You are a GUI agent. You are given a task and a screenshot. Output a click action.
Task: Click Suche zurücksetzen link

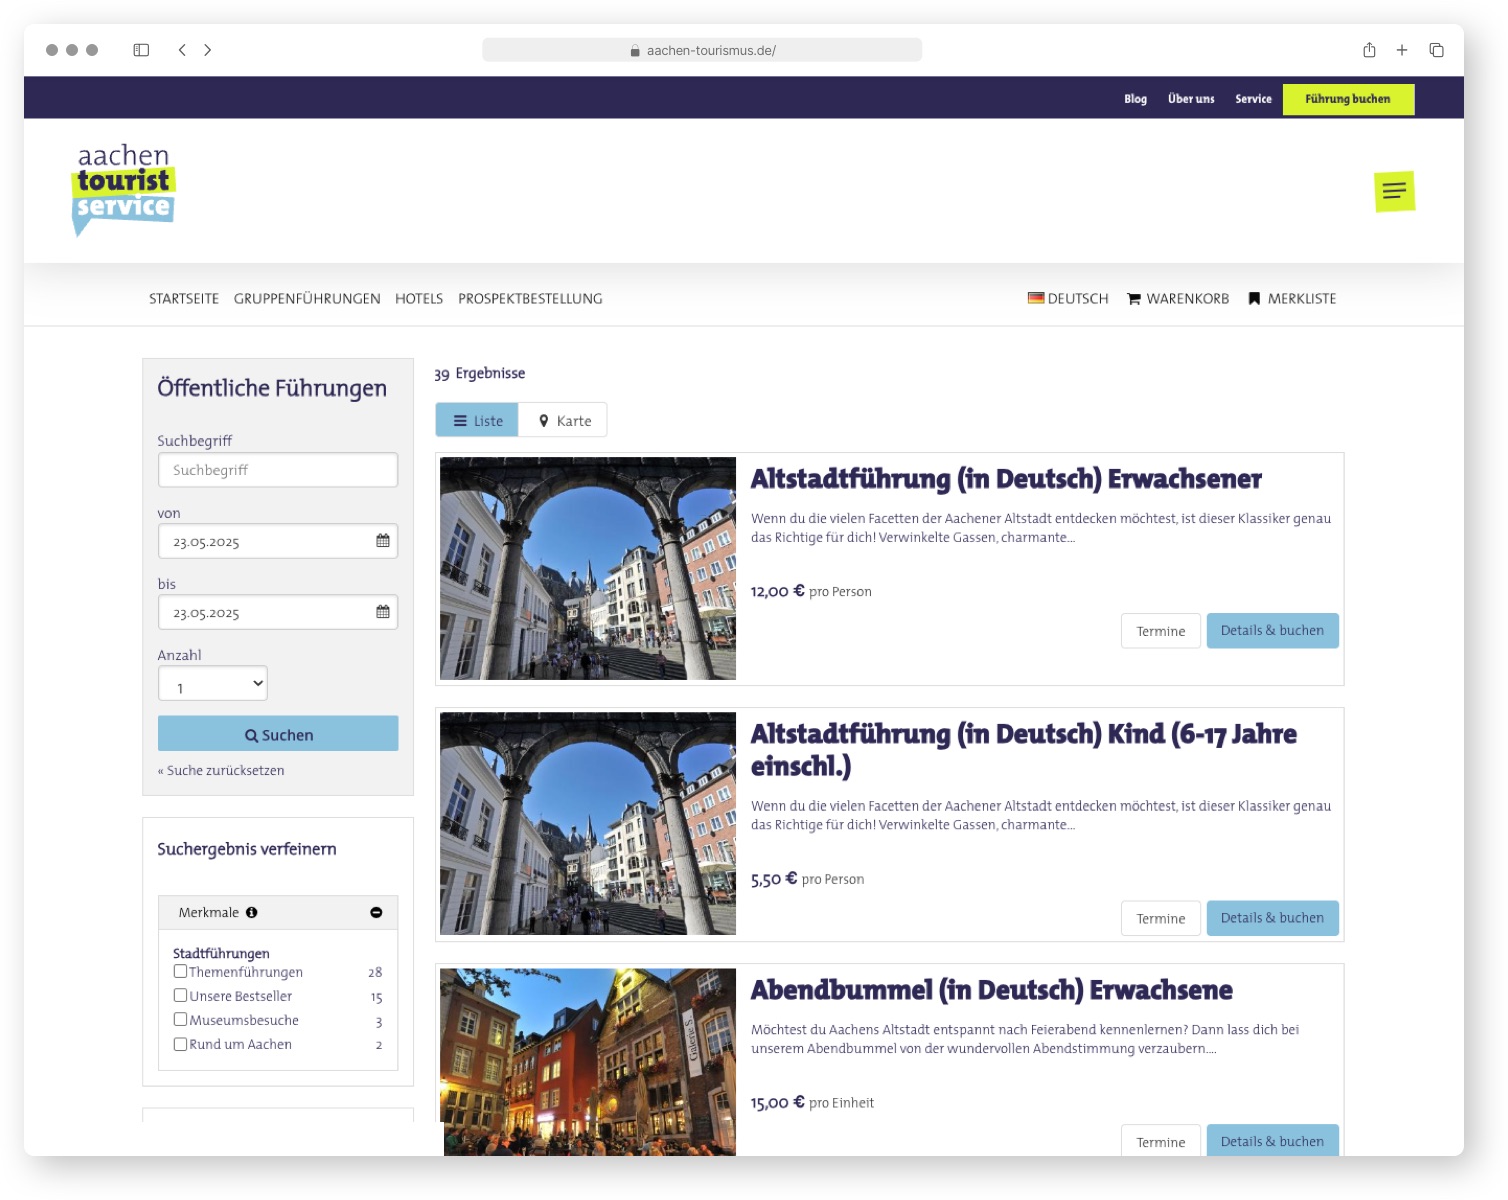(221, 770)
